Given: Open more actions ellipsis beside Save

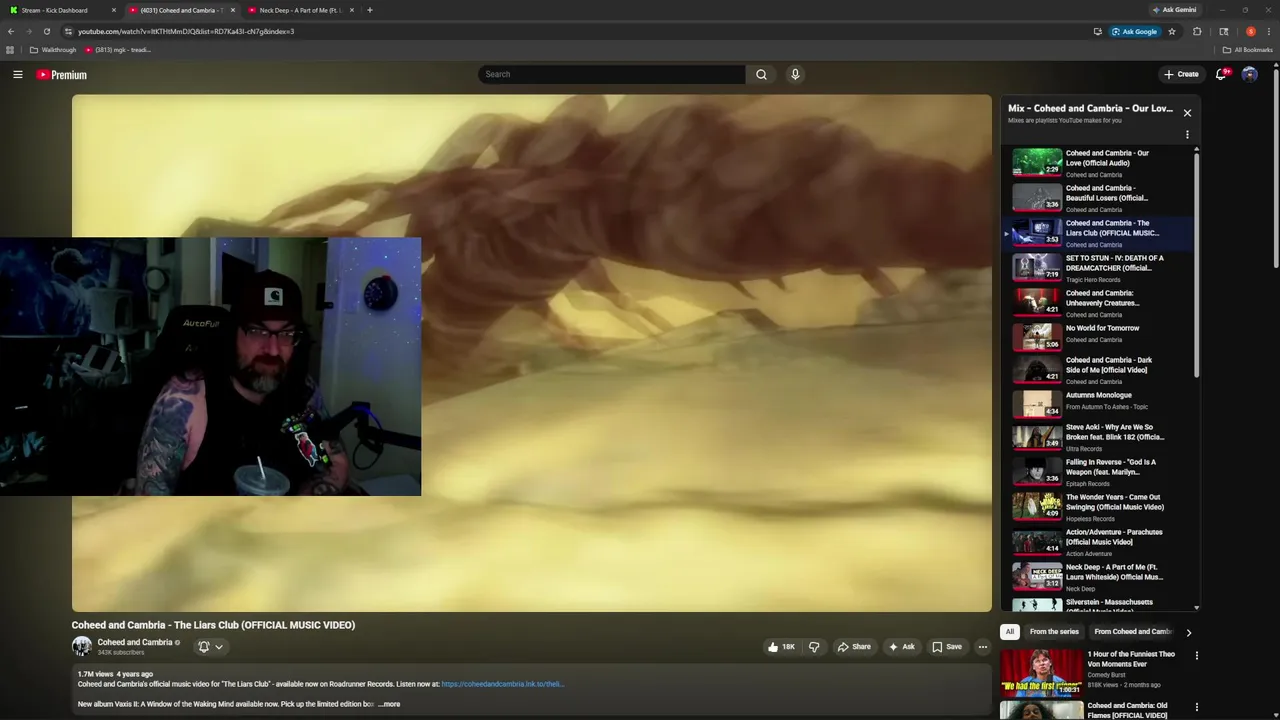Looking at the screenshot, I should (x=982, y=647).
